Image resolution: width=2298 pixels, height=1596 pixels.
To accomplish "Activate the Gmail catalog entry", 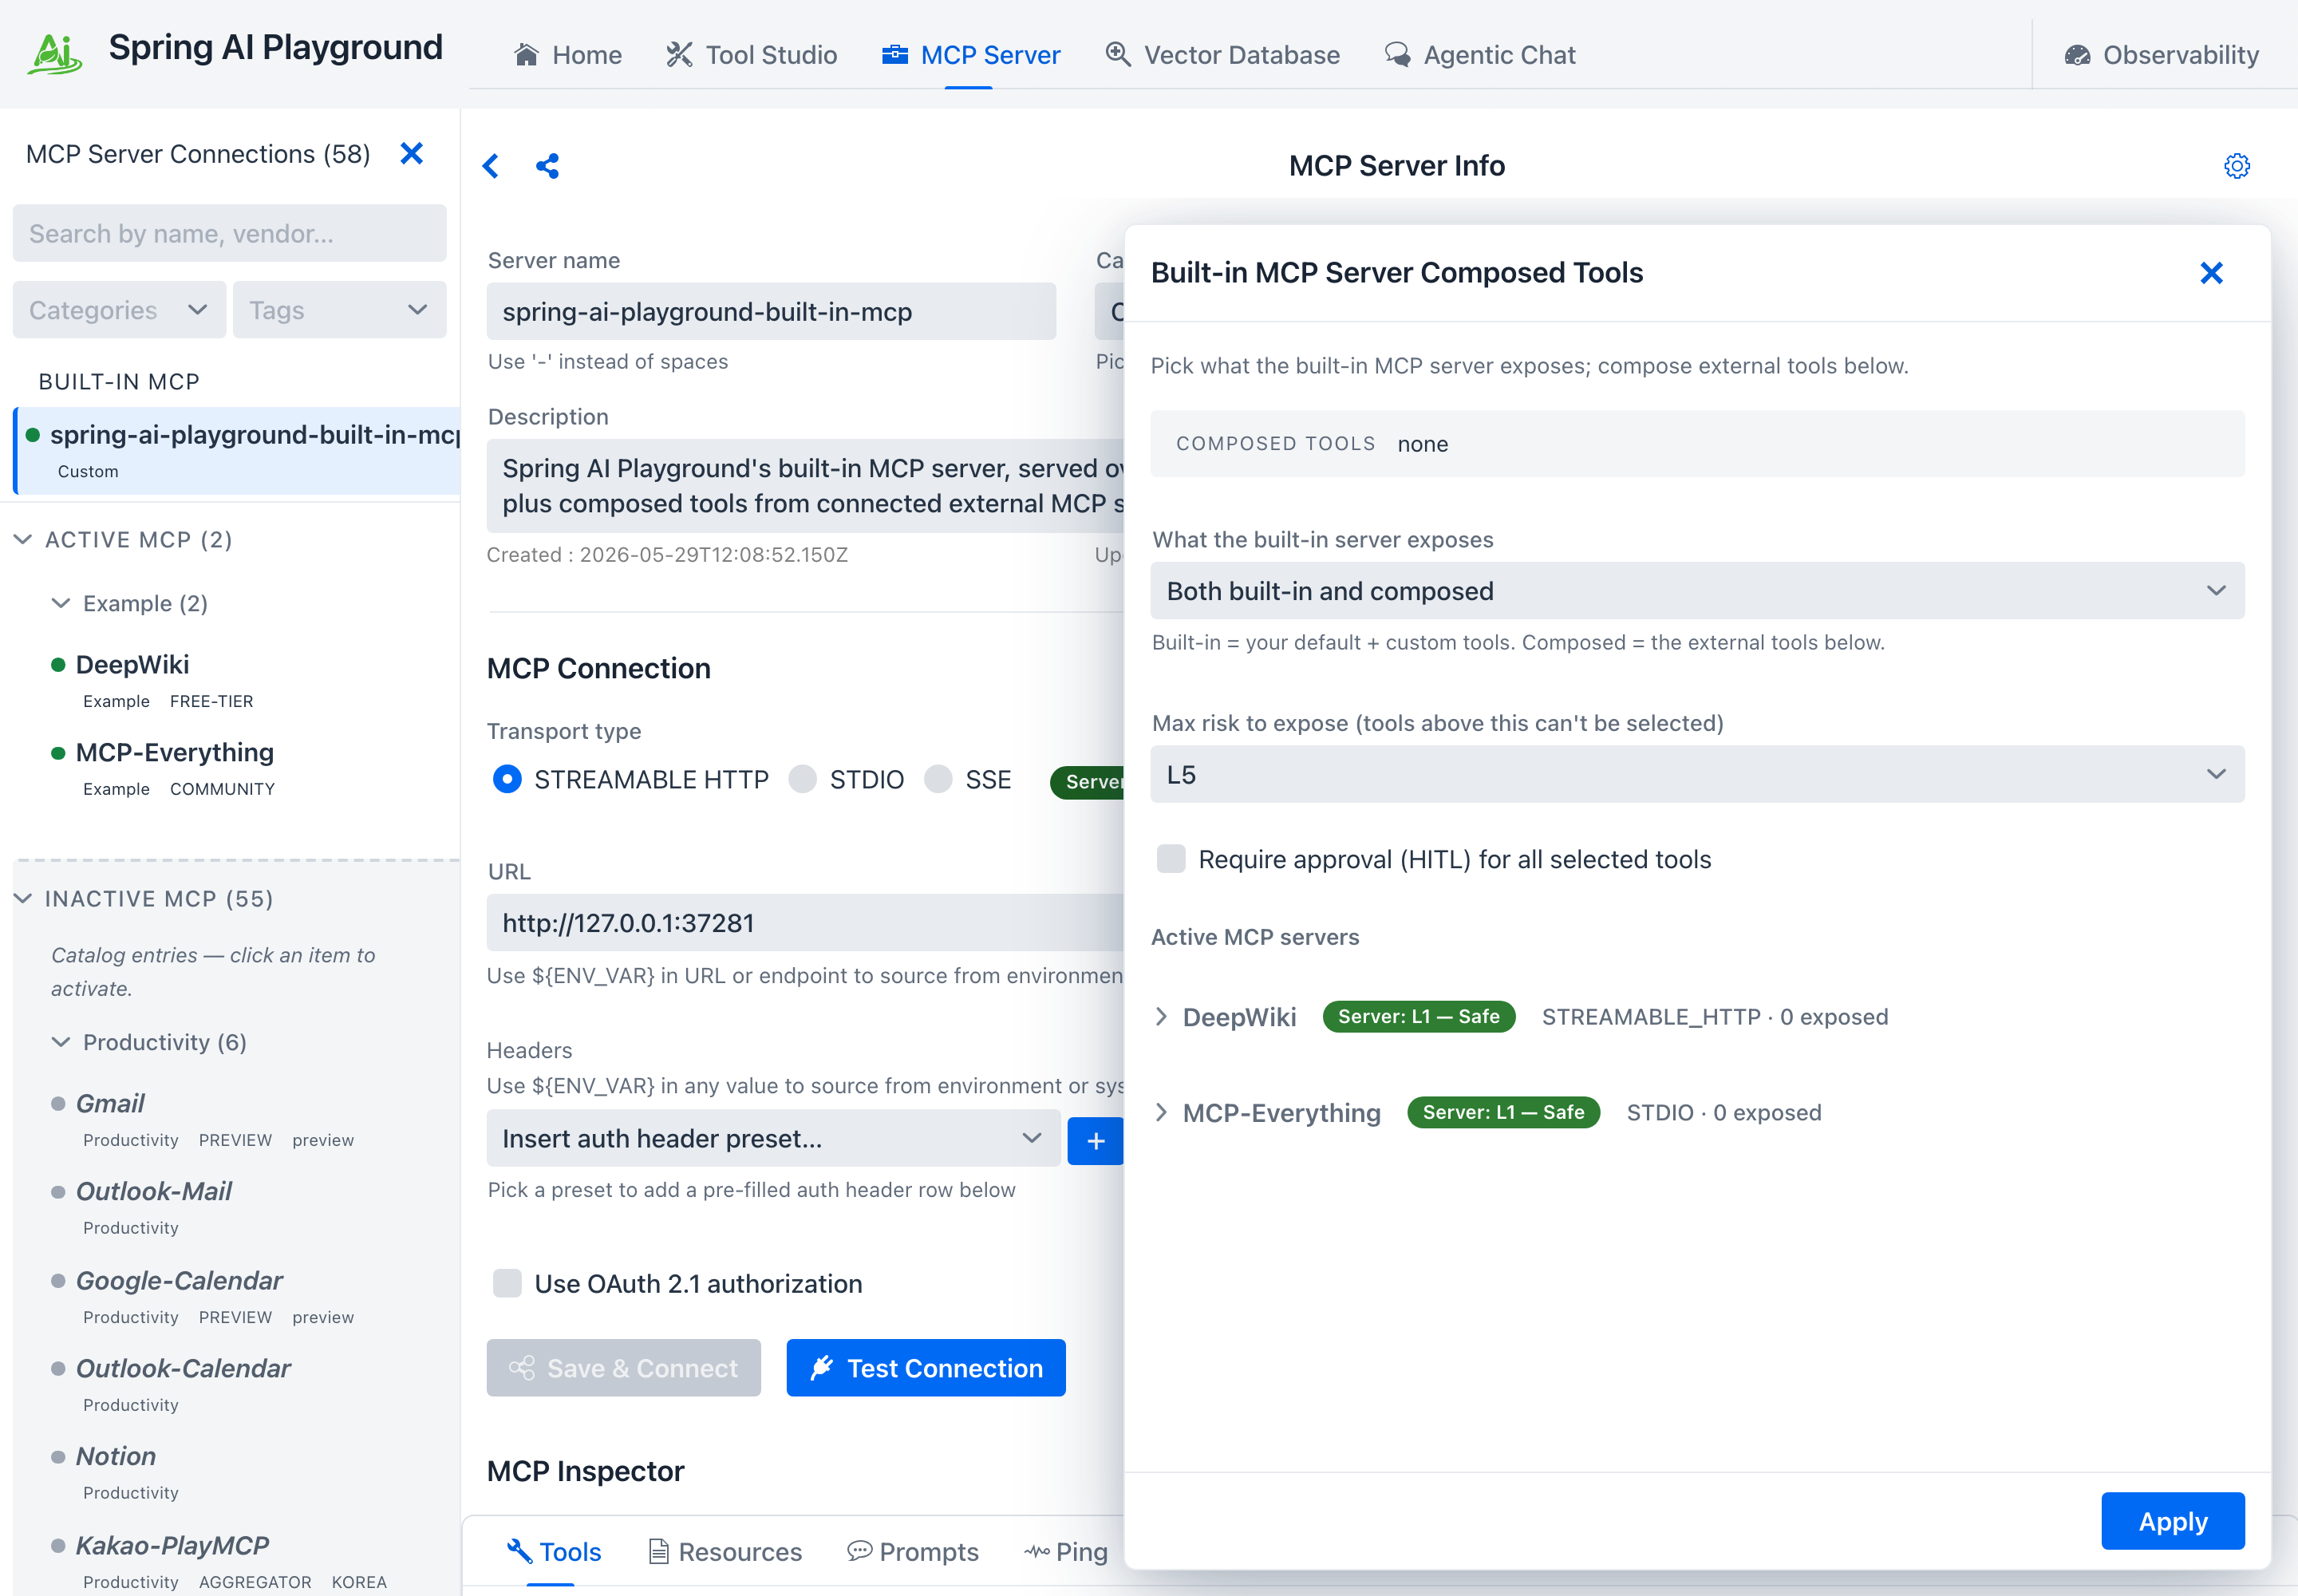I will click(x=110, y=1103).
